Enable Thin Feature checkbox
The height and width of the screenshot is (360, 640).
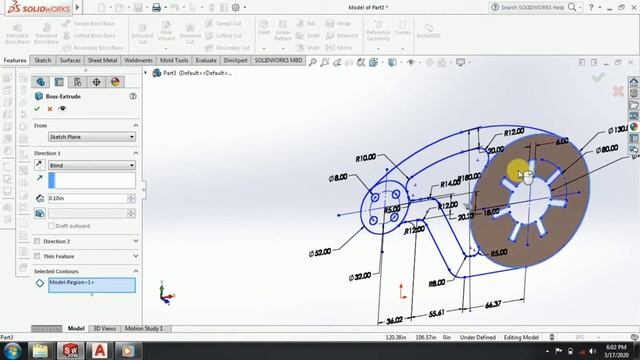click(37, 256)
